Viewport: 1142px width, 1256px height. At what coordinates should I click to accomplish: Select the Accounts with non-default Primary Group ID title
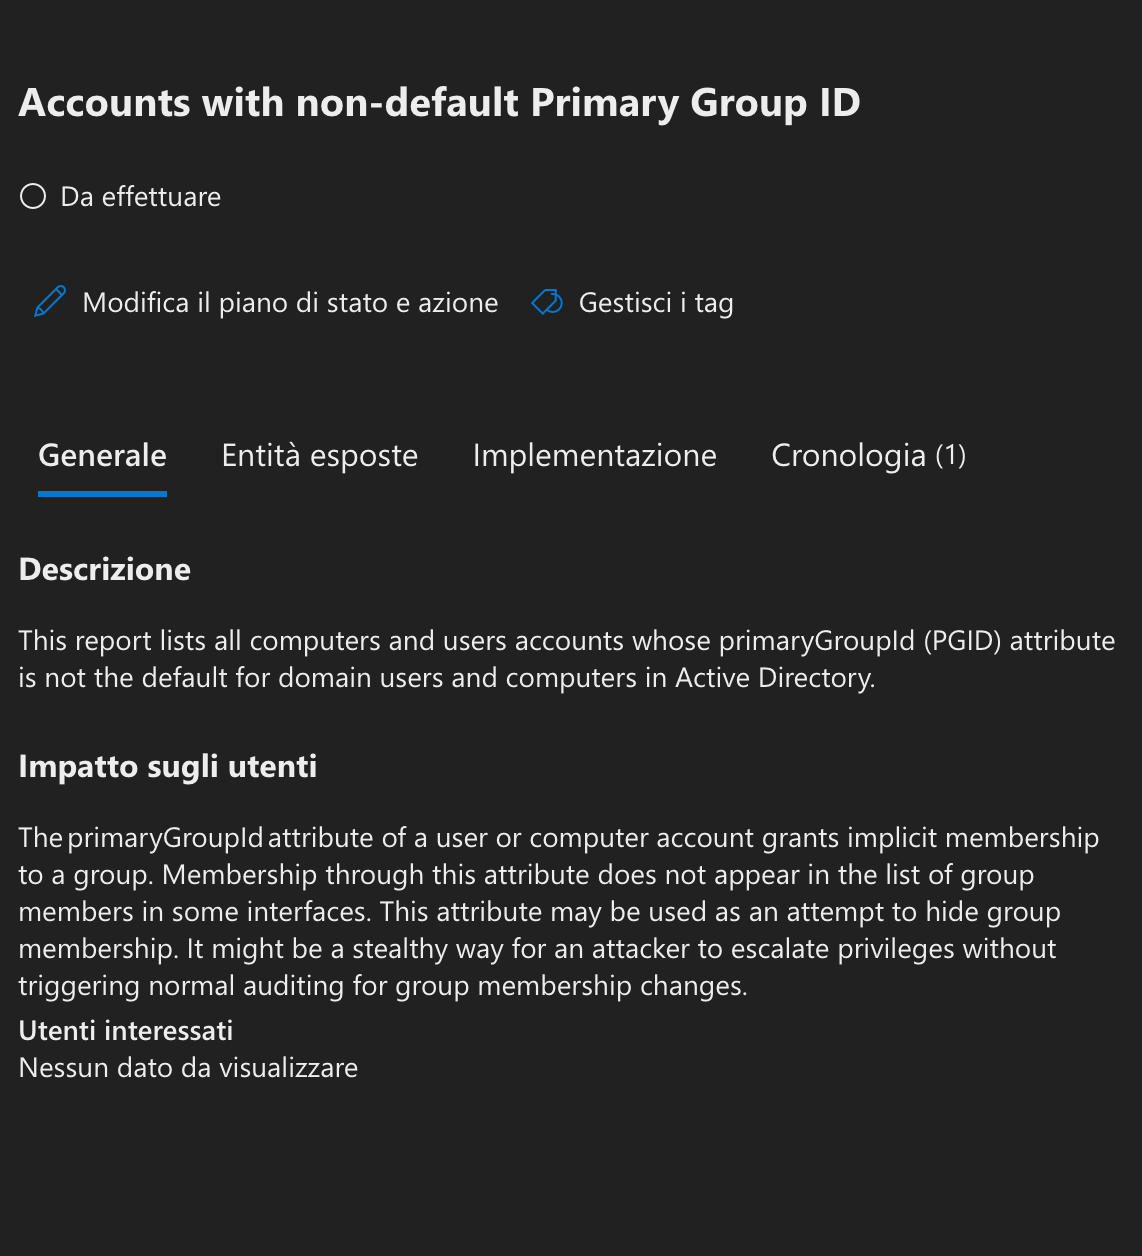pyautogui.click(x=439, y=102)
